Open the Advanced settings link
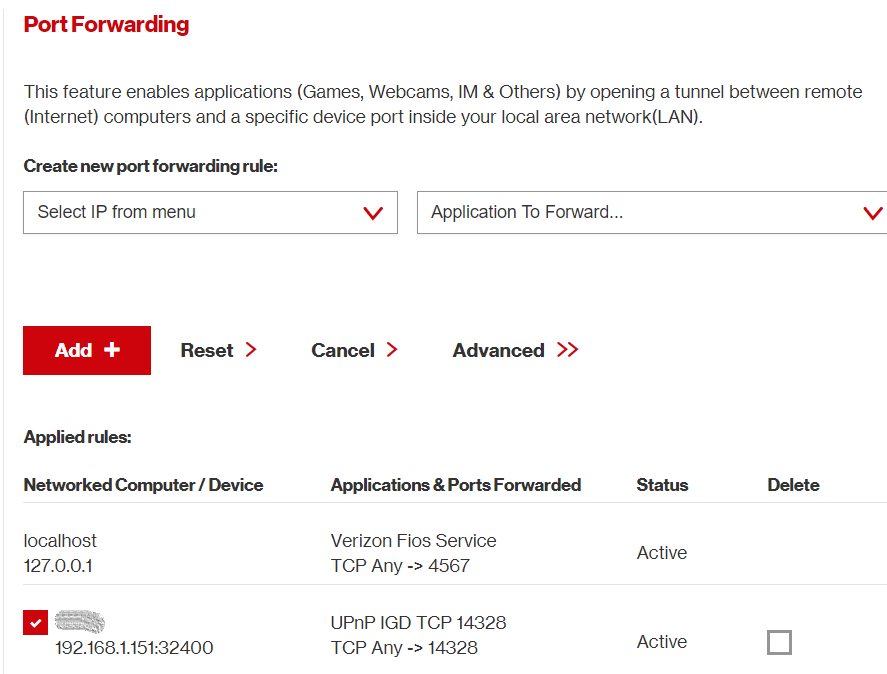The width and height of the screenshot is (887, 674). coord(515,350)
